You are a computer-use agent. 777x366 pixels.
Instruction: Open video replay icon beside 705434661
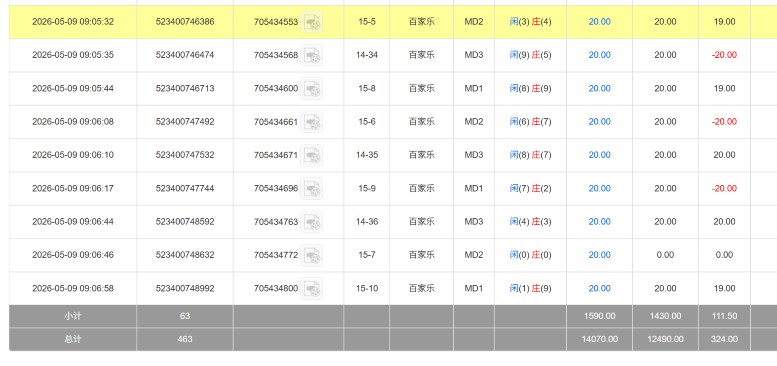click(x=312, y=121)
